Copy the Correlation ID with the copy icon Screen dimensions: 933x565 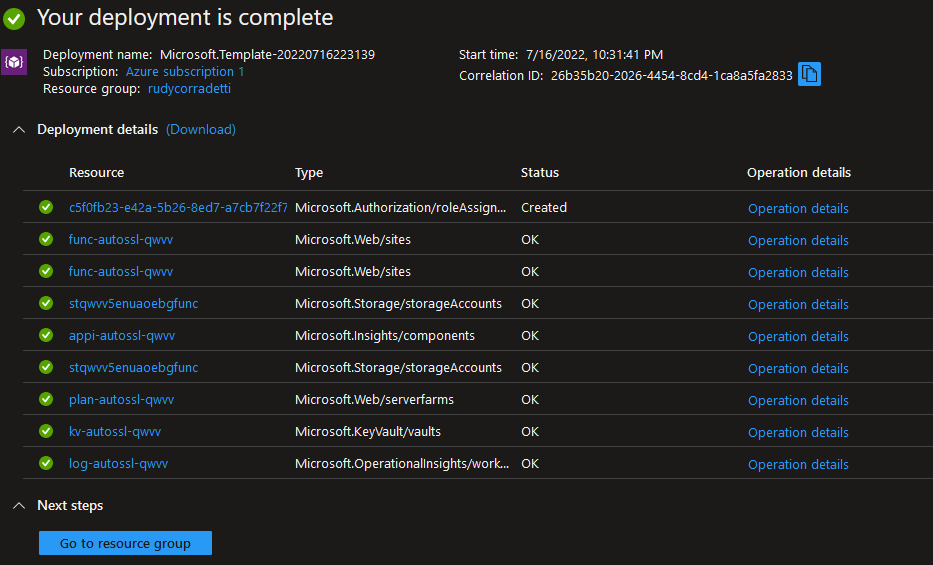point(809,74)
